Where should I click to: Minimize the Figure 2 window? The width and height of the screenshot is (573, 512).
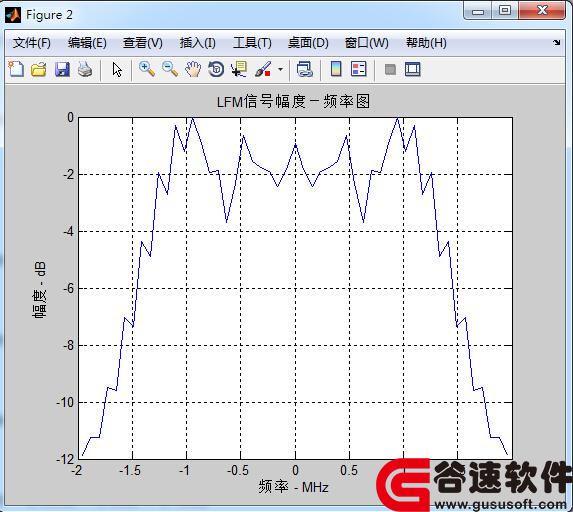tap(478, 11)
